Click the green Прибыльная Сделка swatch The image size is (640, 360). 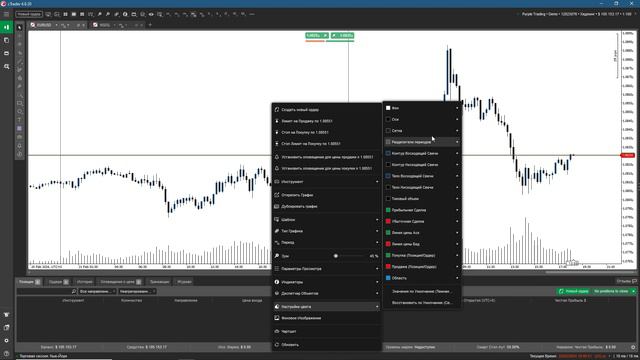point(388,210)
